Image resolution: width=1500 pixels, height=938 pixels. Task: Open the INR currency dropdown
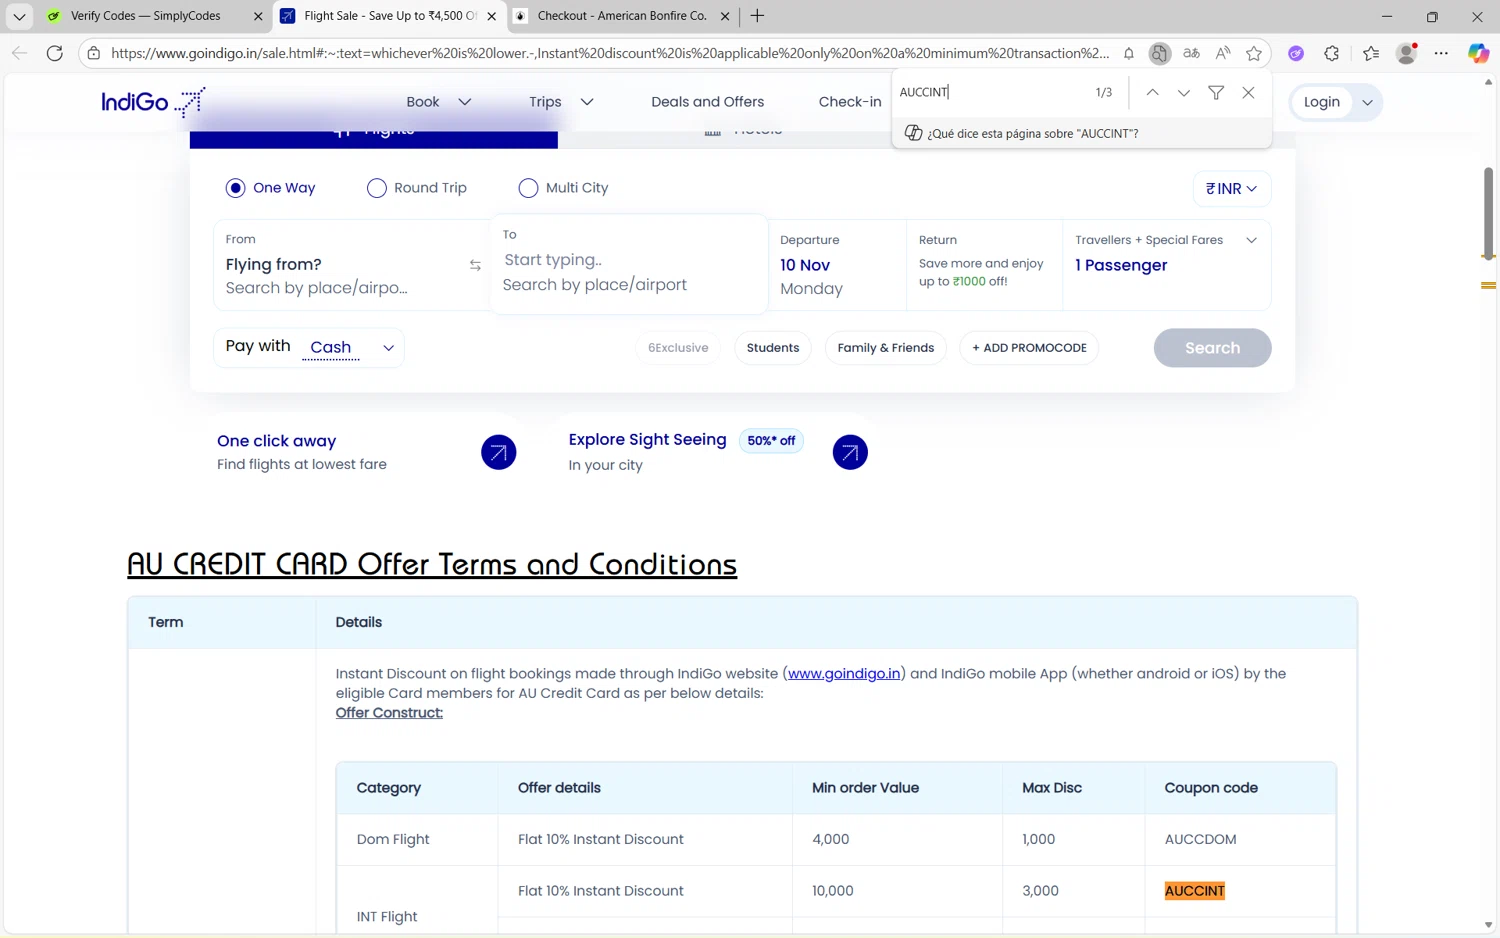click(1232, 189)
